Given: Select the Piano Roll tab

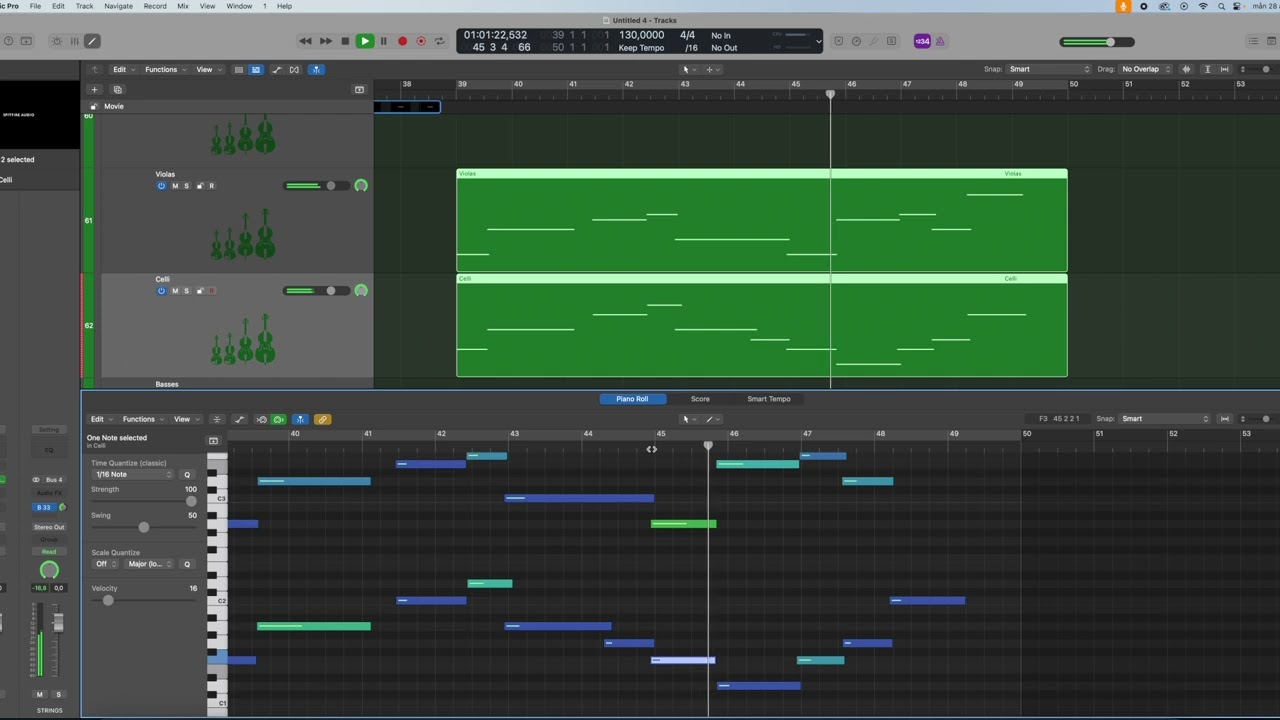Looking at the screenshot, I should click(632, 399).
